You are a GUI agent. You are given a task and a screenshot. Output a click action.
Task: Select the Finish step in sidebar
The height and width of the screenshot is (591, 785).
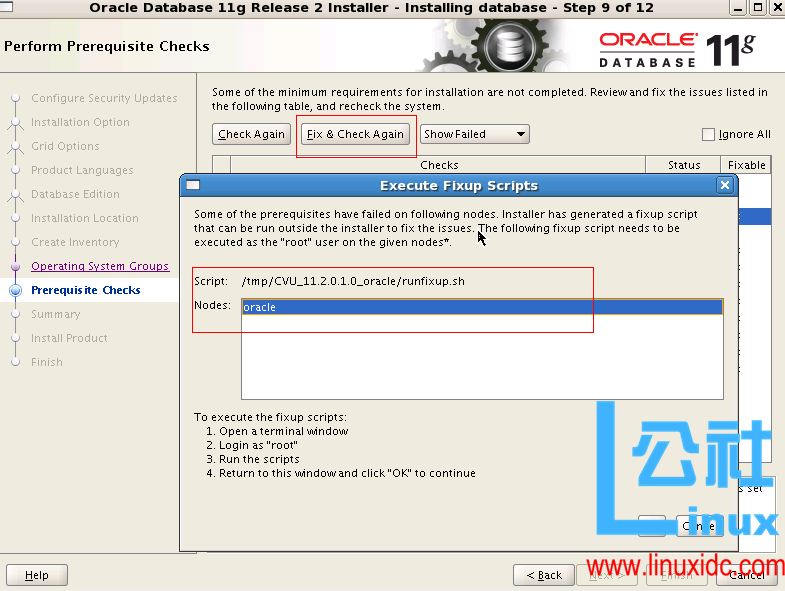pos(47,362)
